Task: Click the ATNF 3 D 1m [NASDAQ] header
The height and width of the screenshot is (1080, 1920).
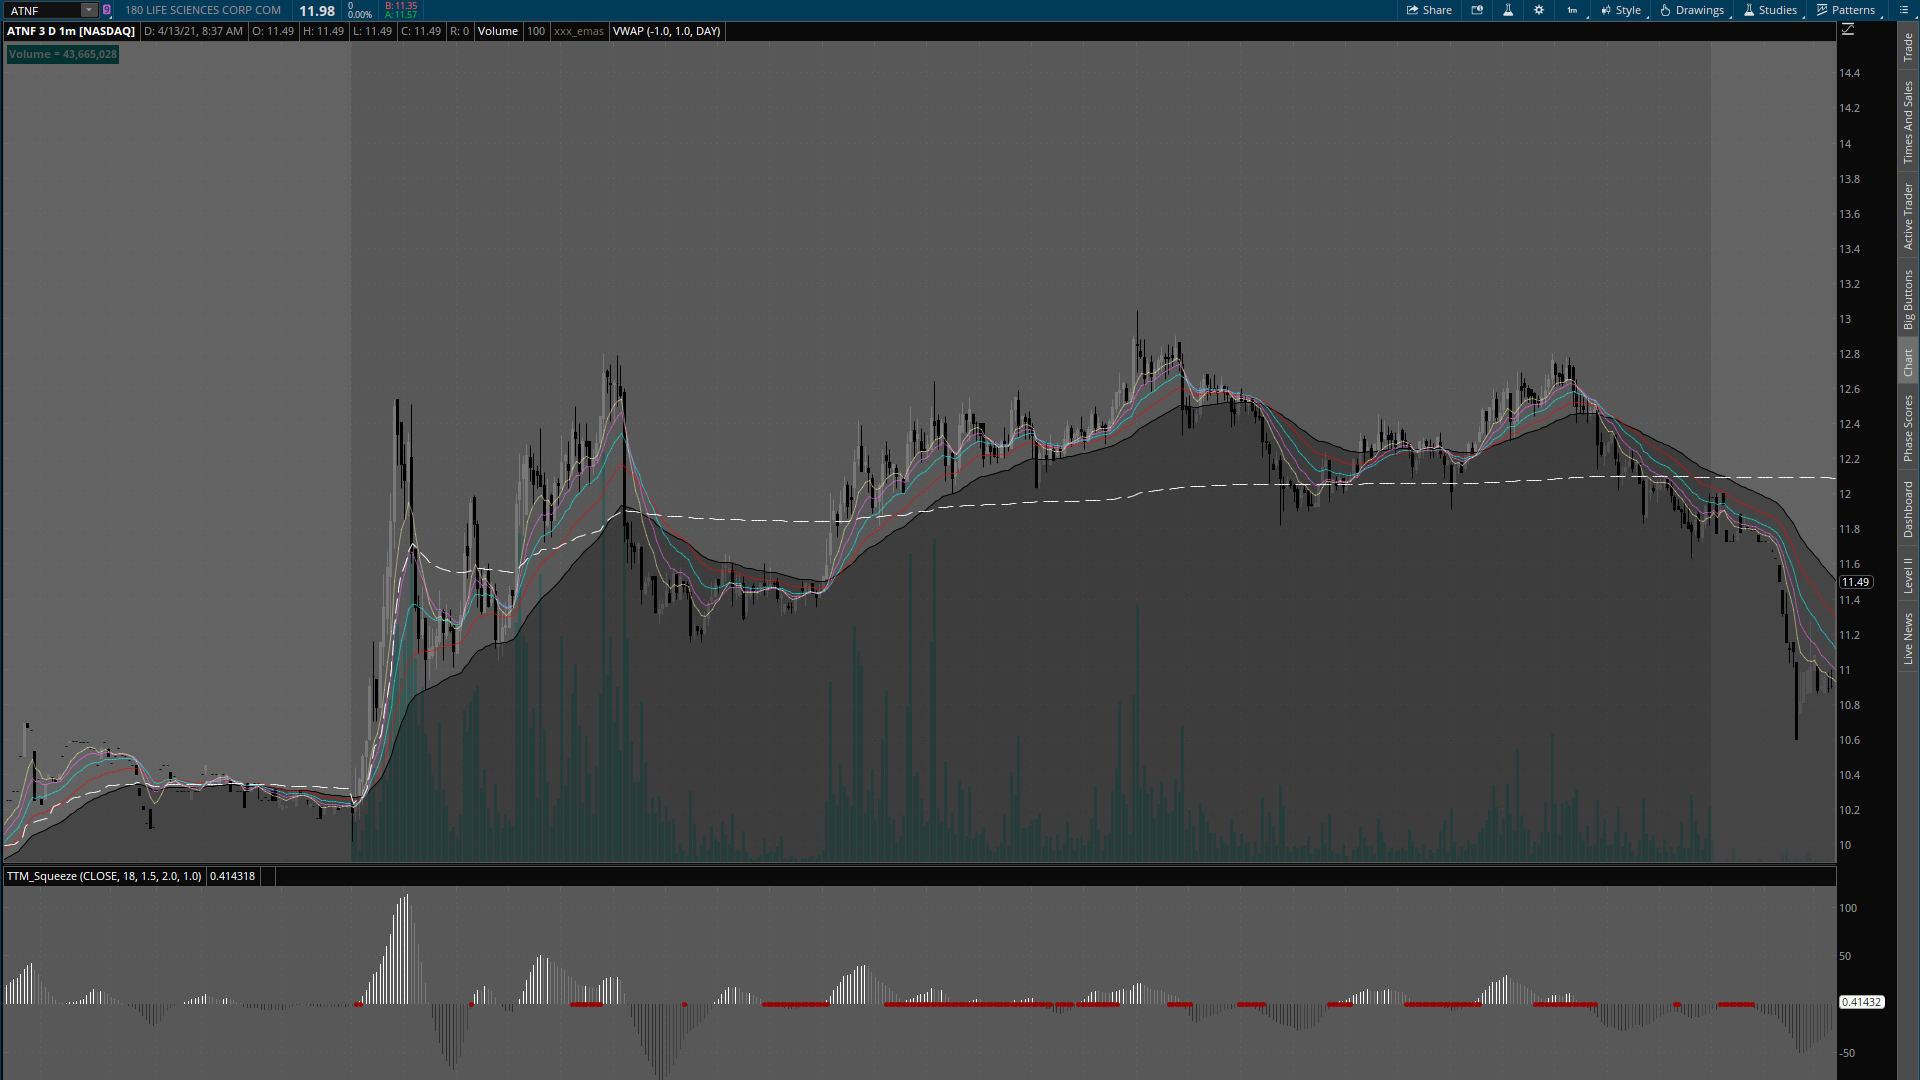Action: (70, 31)
